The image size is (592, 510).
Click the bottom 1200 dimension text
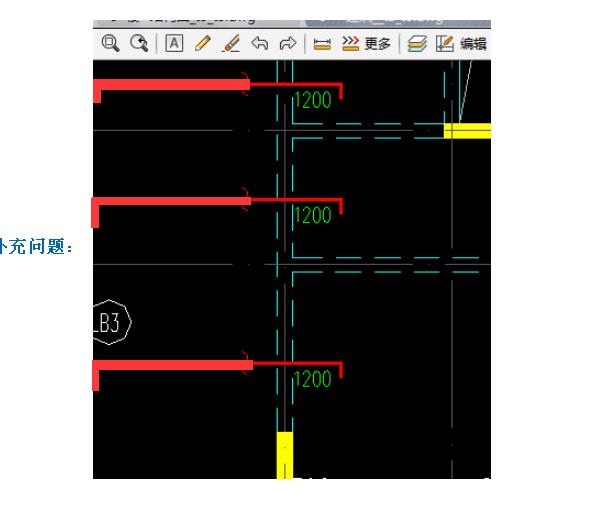(x=313, y=379)
